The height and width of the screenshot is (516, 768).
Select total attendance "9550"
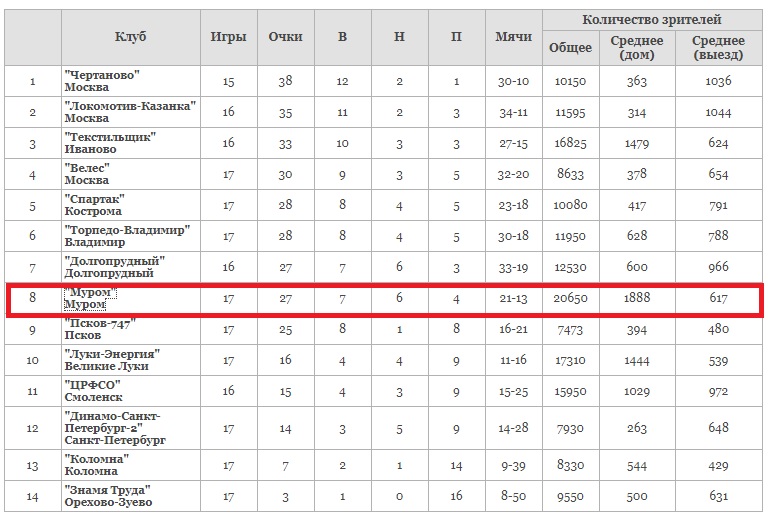(571, 496)
